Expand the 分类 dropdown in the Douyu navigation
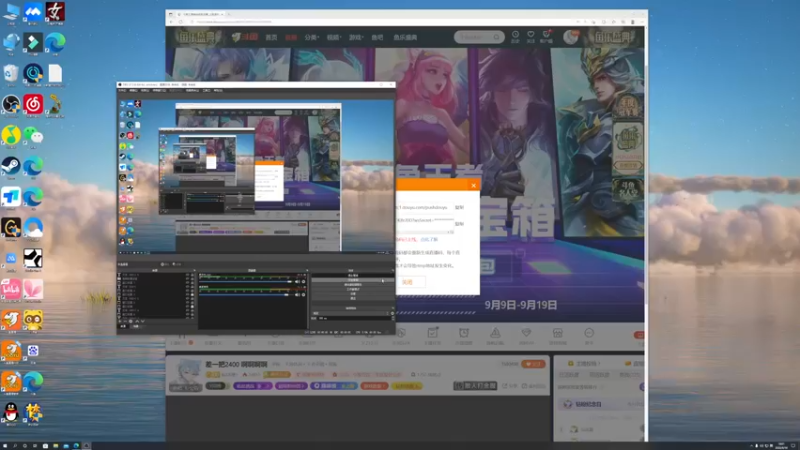This screenshot has width=800, height=450. tap(311, 37)
